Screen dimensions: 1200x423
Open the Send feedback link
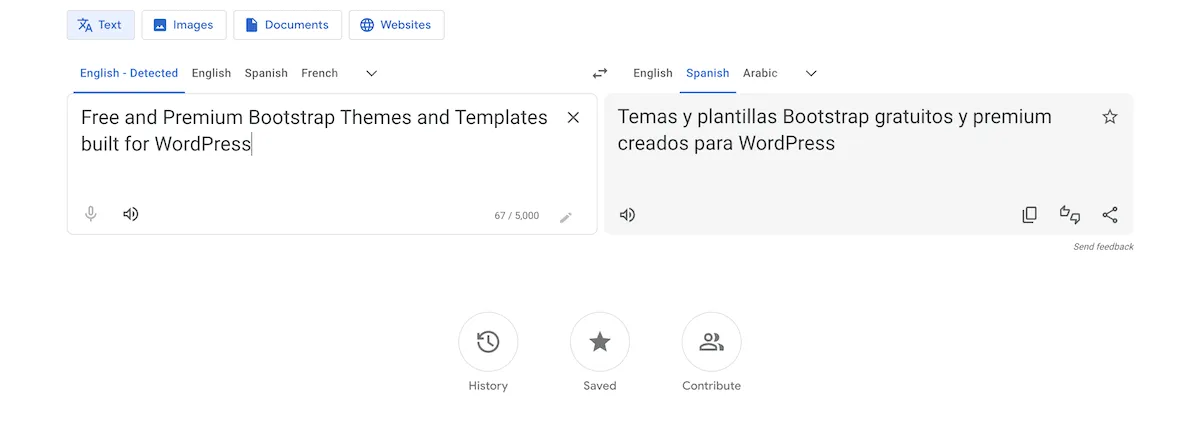click(x=1103, y=247)
